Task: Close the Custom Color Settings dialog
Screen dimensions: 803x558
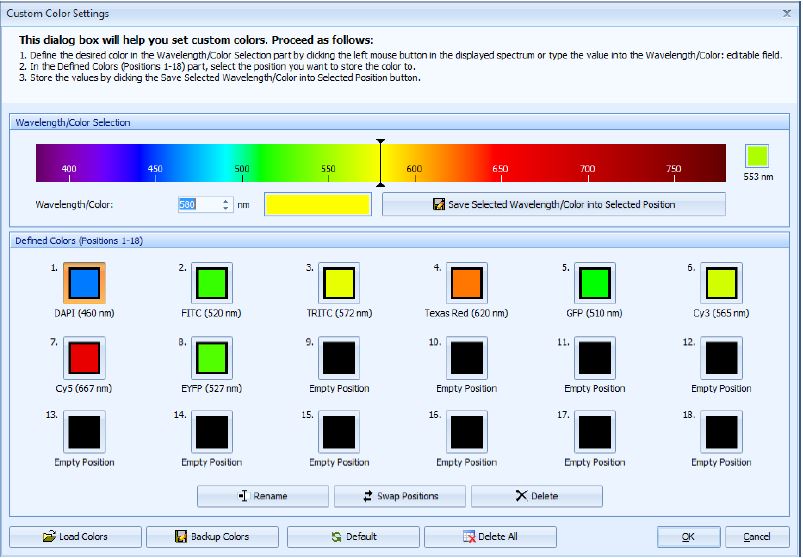Action: 787,13
